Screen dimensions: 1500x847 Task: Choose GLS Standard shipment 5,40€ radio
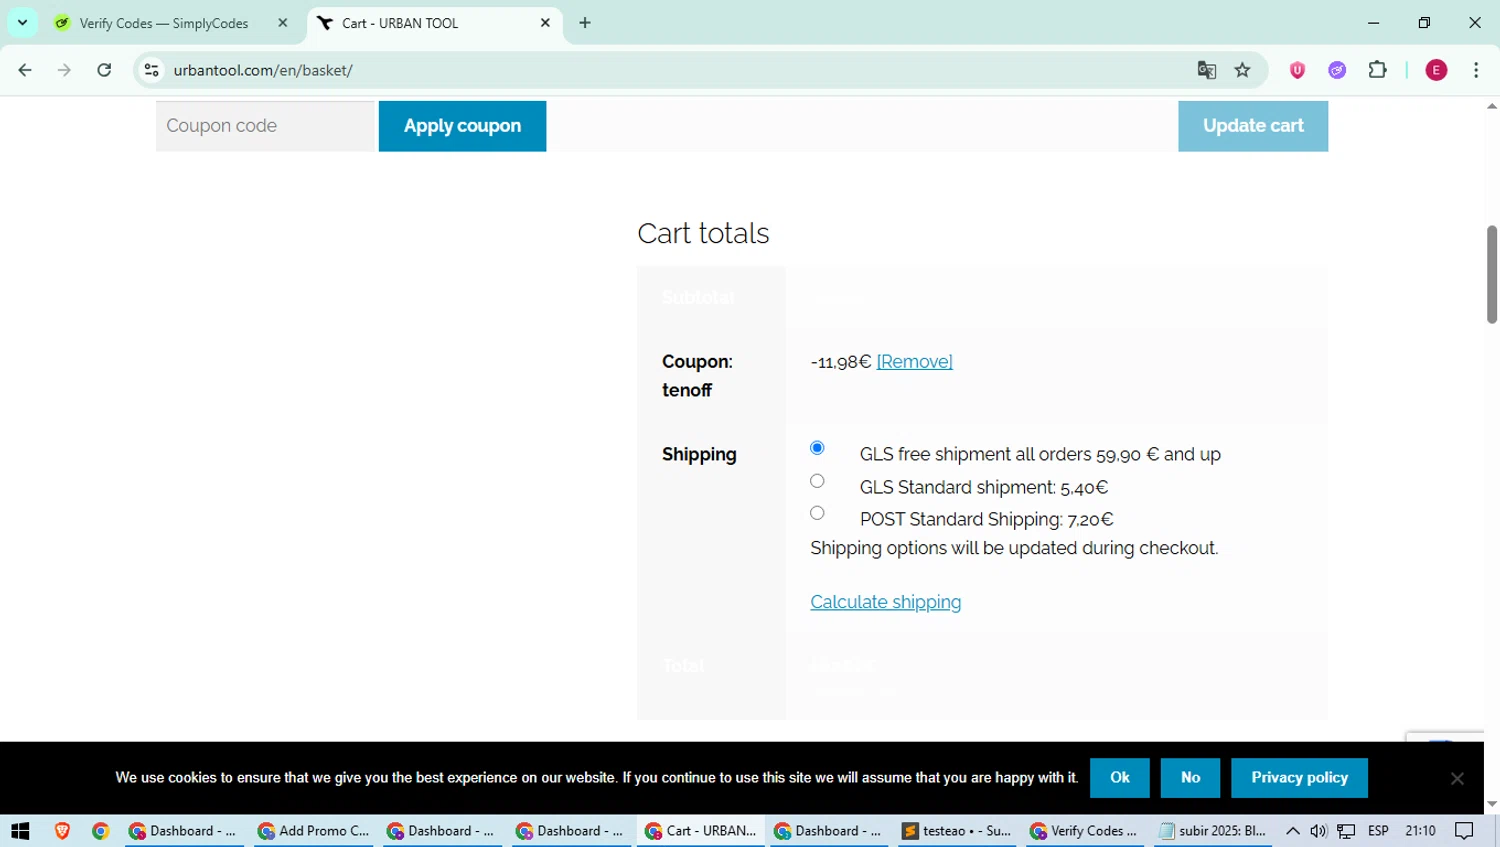coord(817,481)
